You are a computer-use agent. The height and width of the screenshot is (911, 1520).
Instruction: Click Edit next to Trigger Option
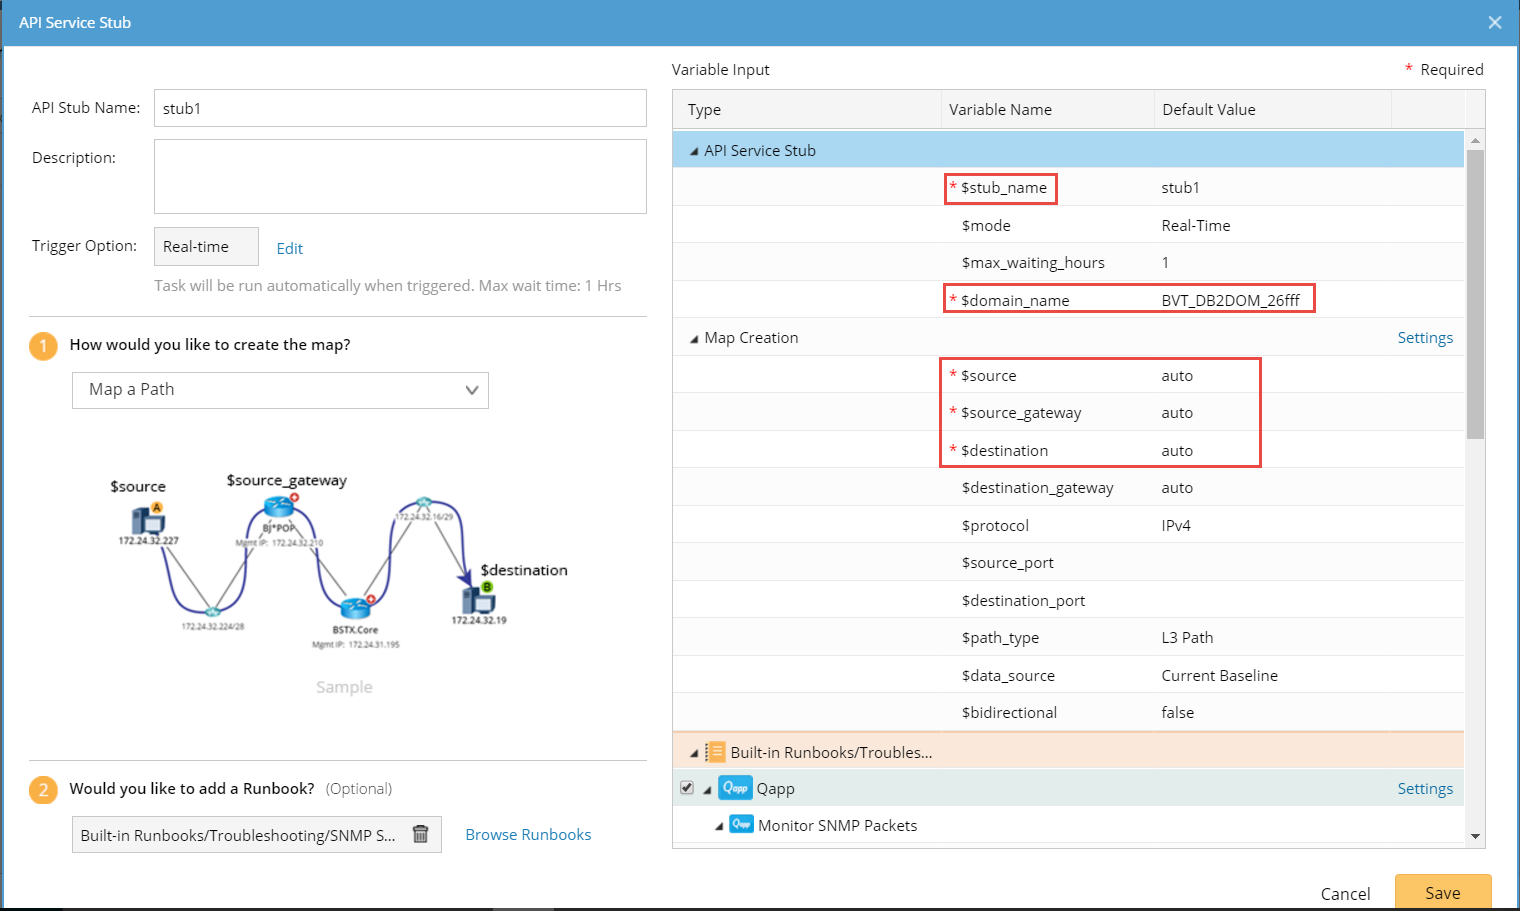[289, 248]
